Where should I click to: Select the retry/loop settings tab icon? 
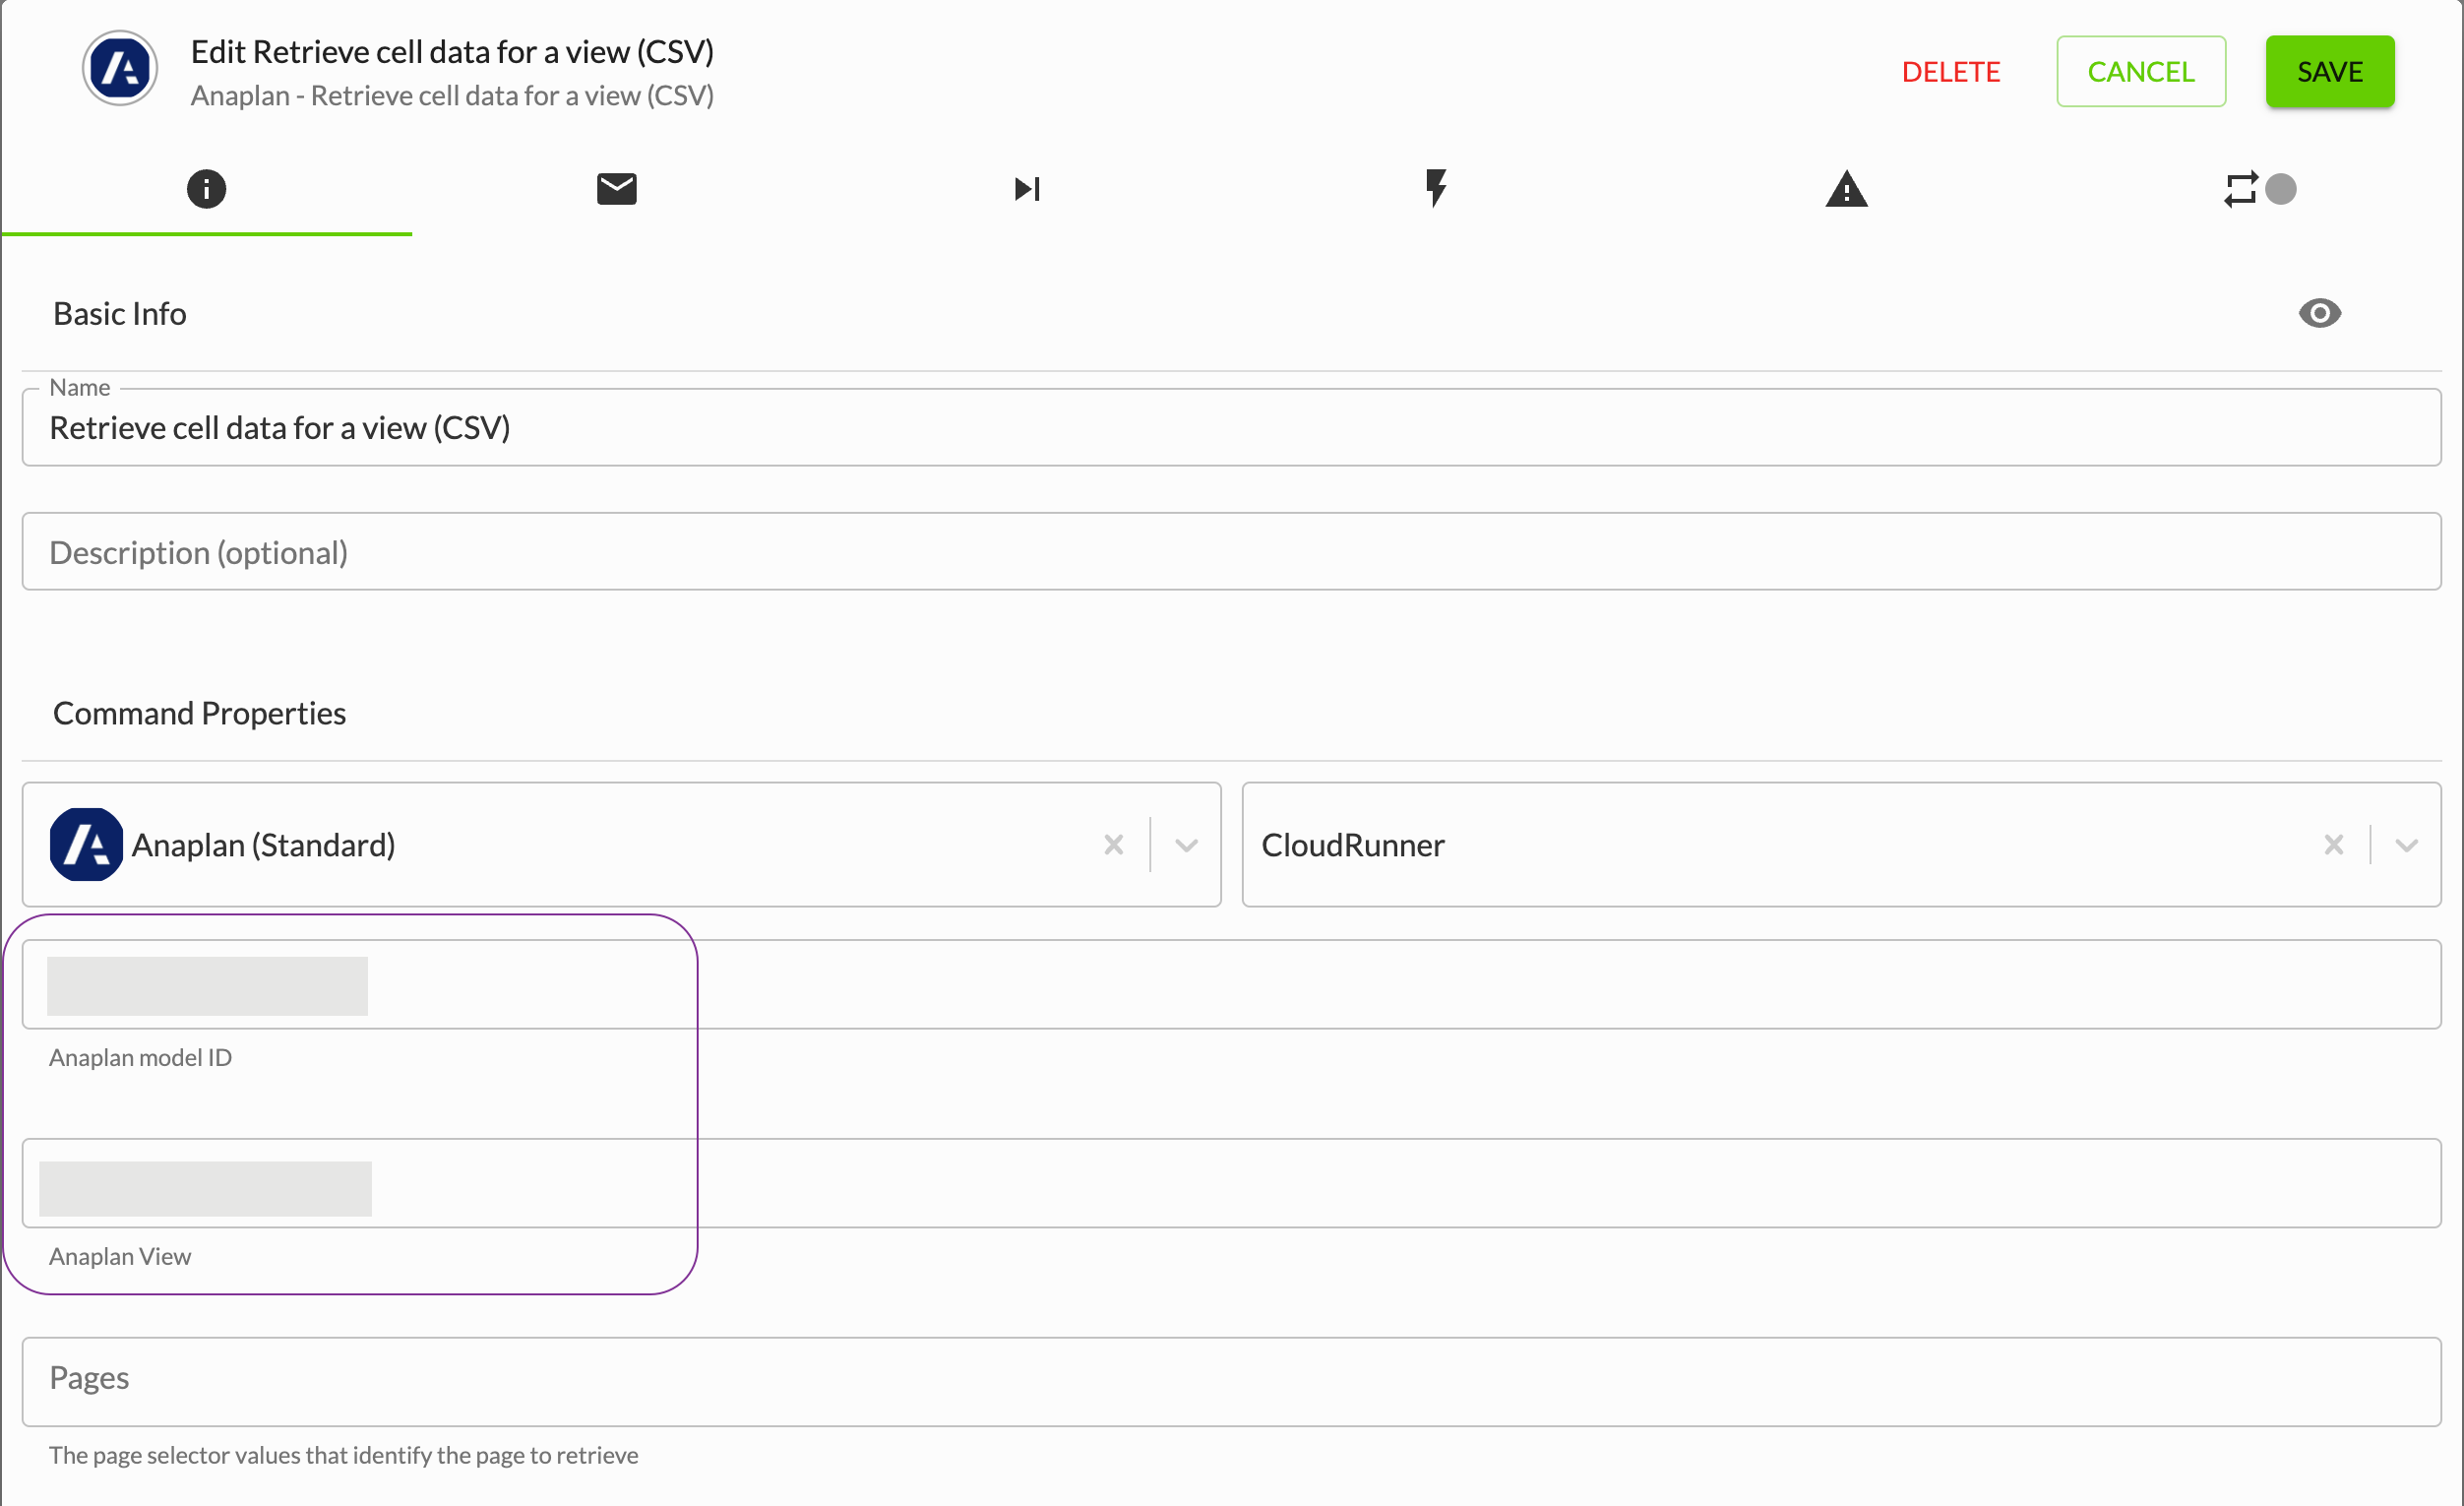click(x=2242, y=188)
